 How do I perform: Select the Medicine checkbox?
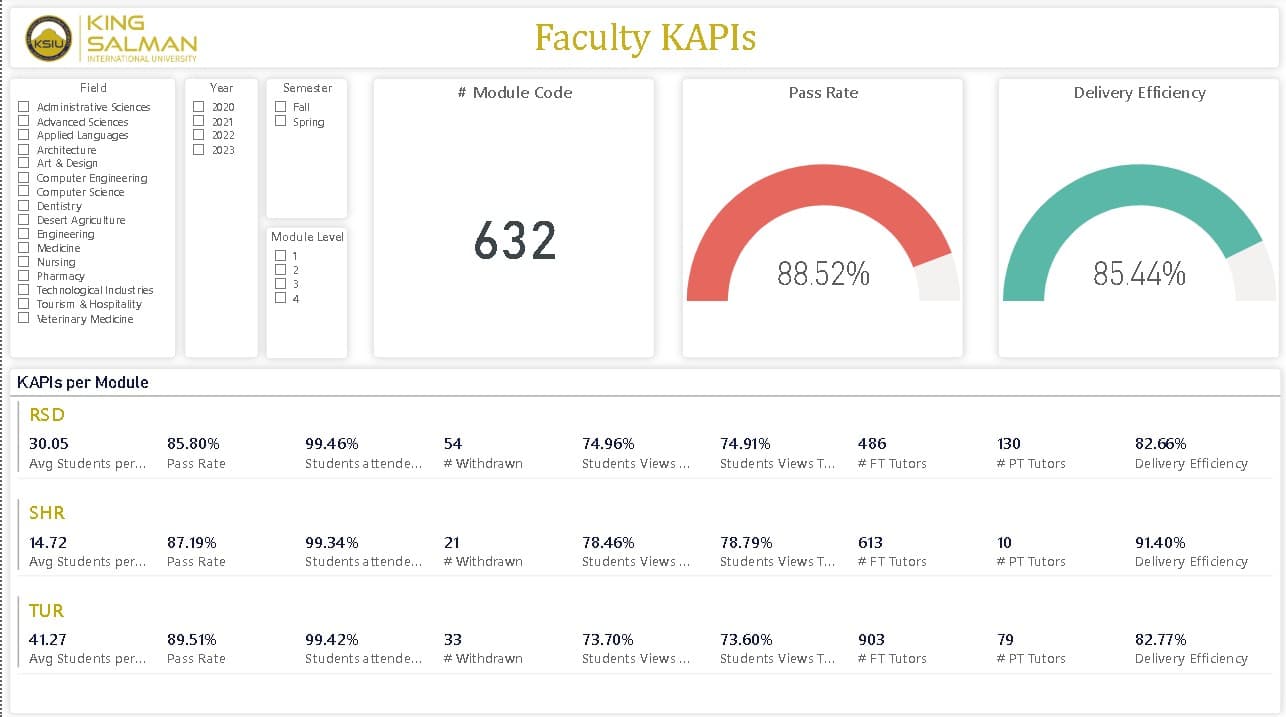click(24, 248)
